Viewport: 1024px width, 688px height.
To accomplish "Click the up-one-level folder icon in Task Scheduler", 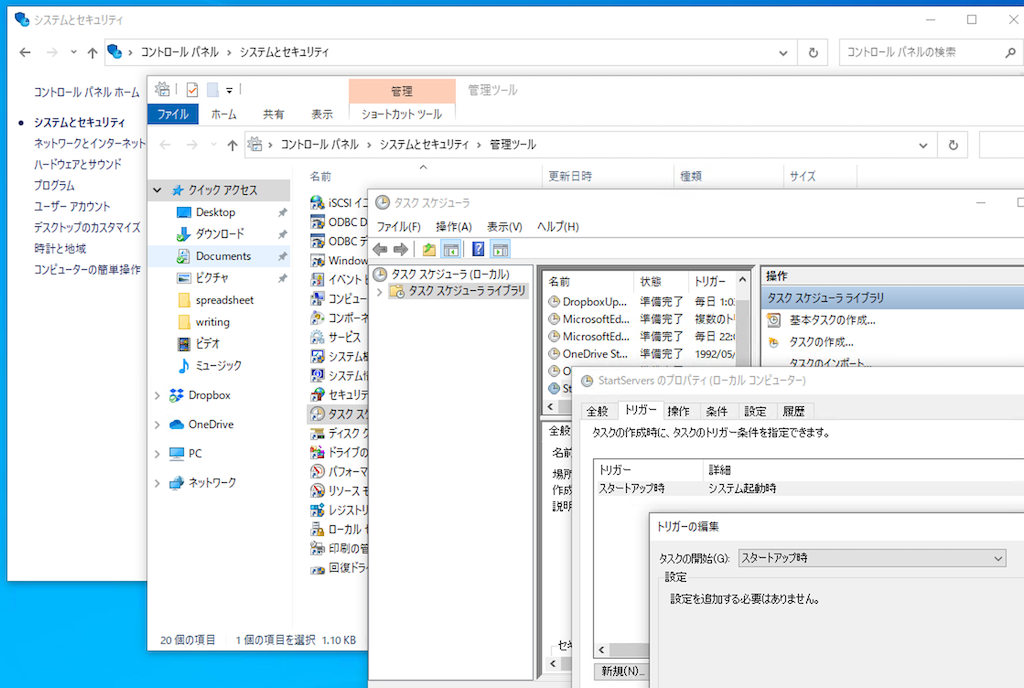I will click(429, 249).
